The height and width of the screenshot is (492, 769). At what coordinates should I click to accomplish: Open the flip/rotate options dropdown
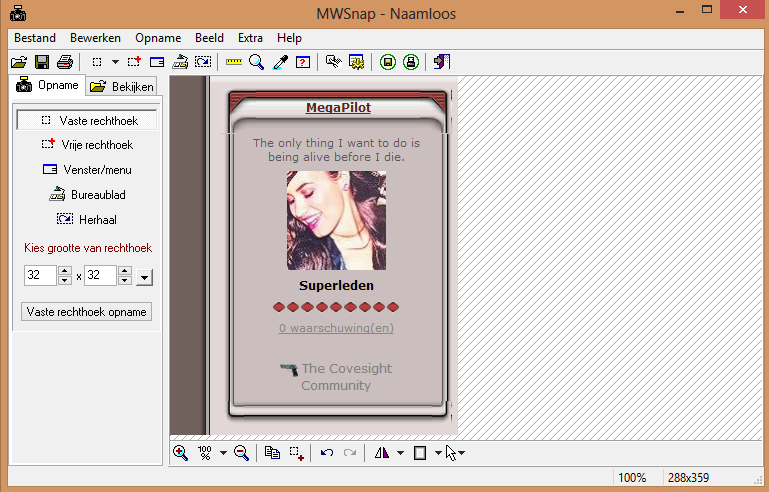400,453
